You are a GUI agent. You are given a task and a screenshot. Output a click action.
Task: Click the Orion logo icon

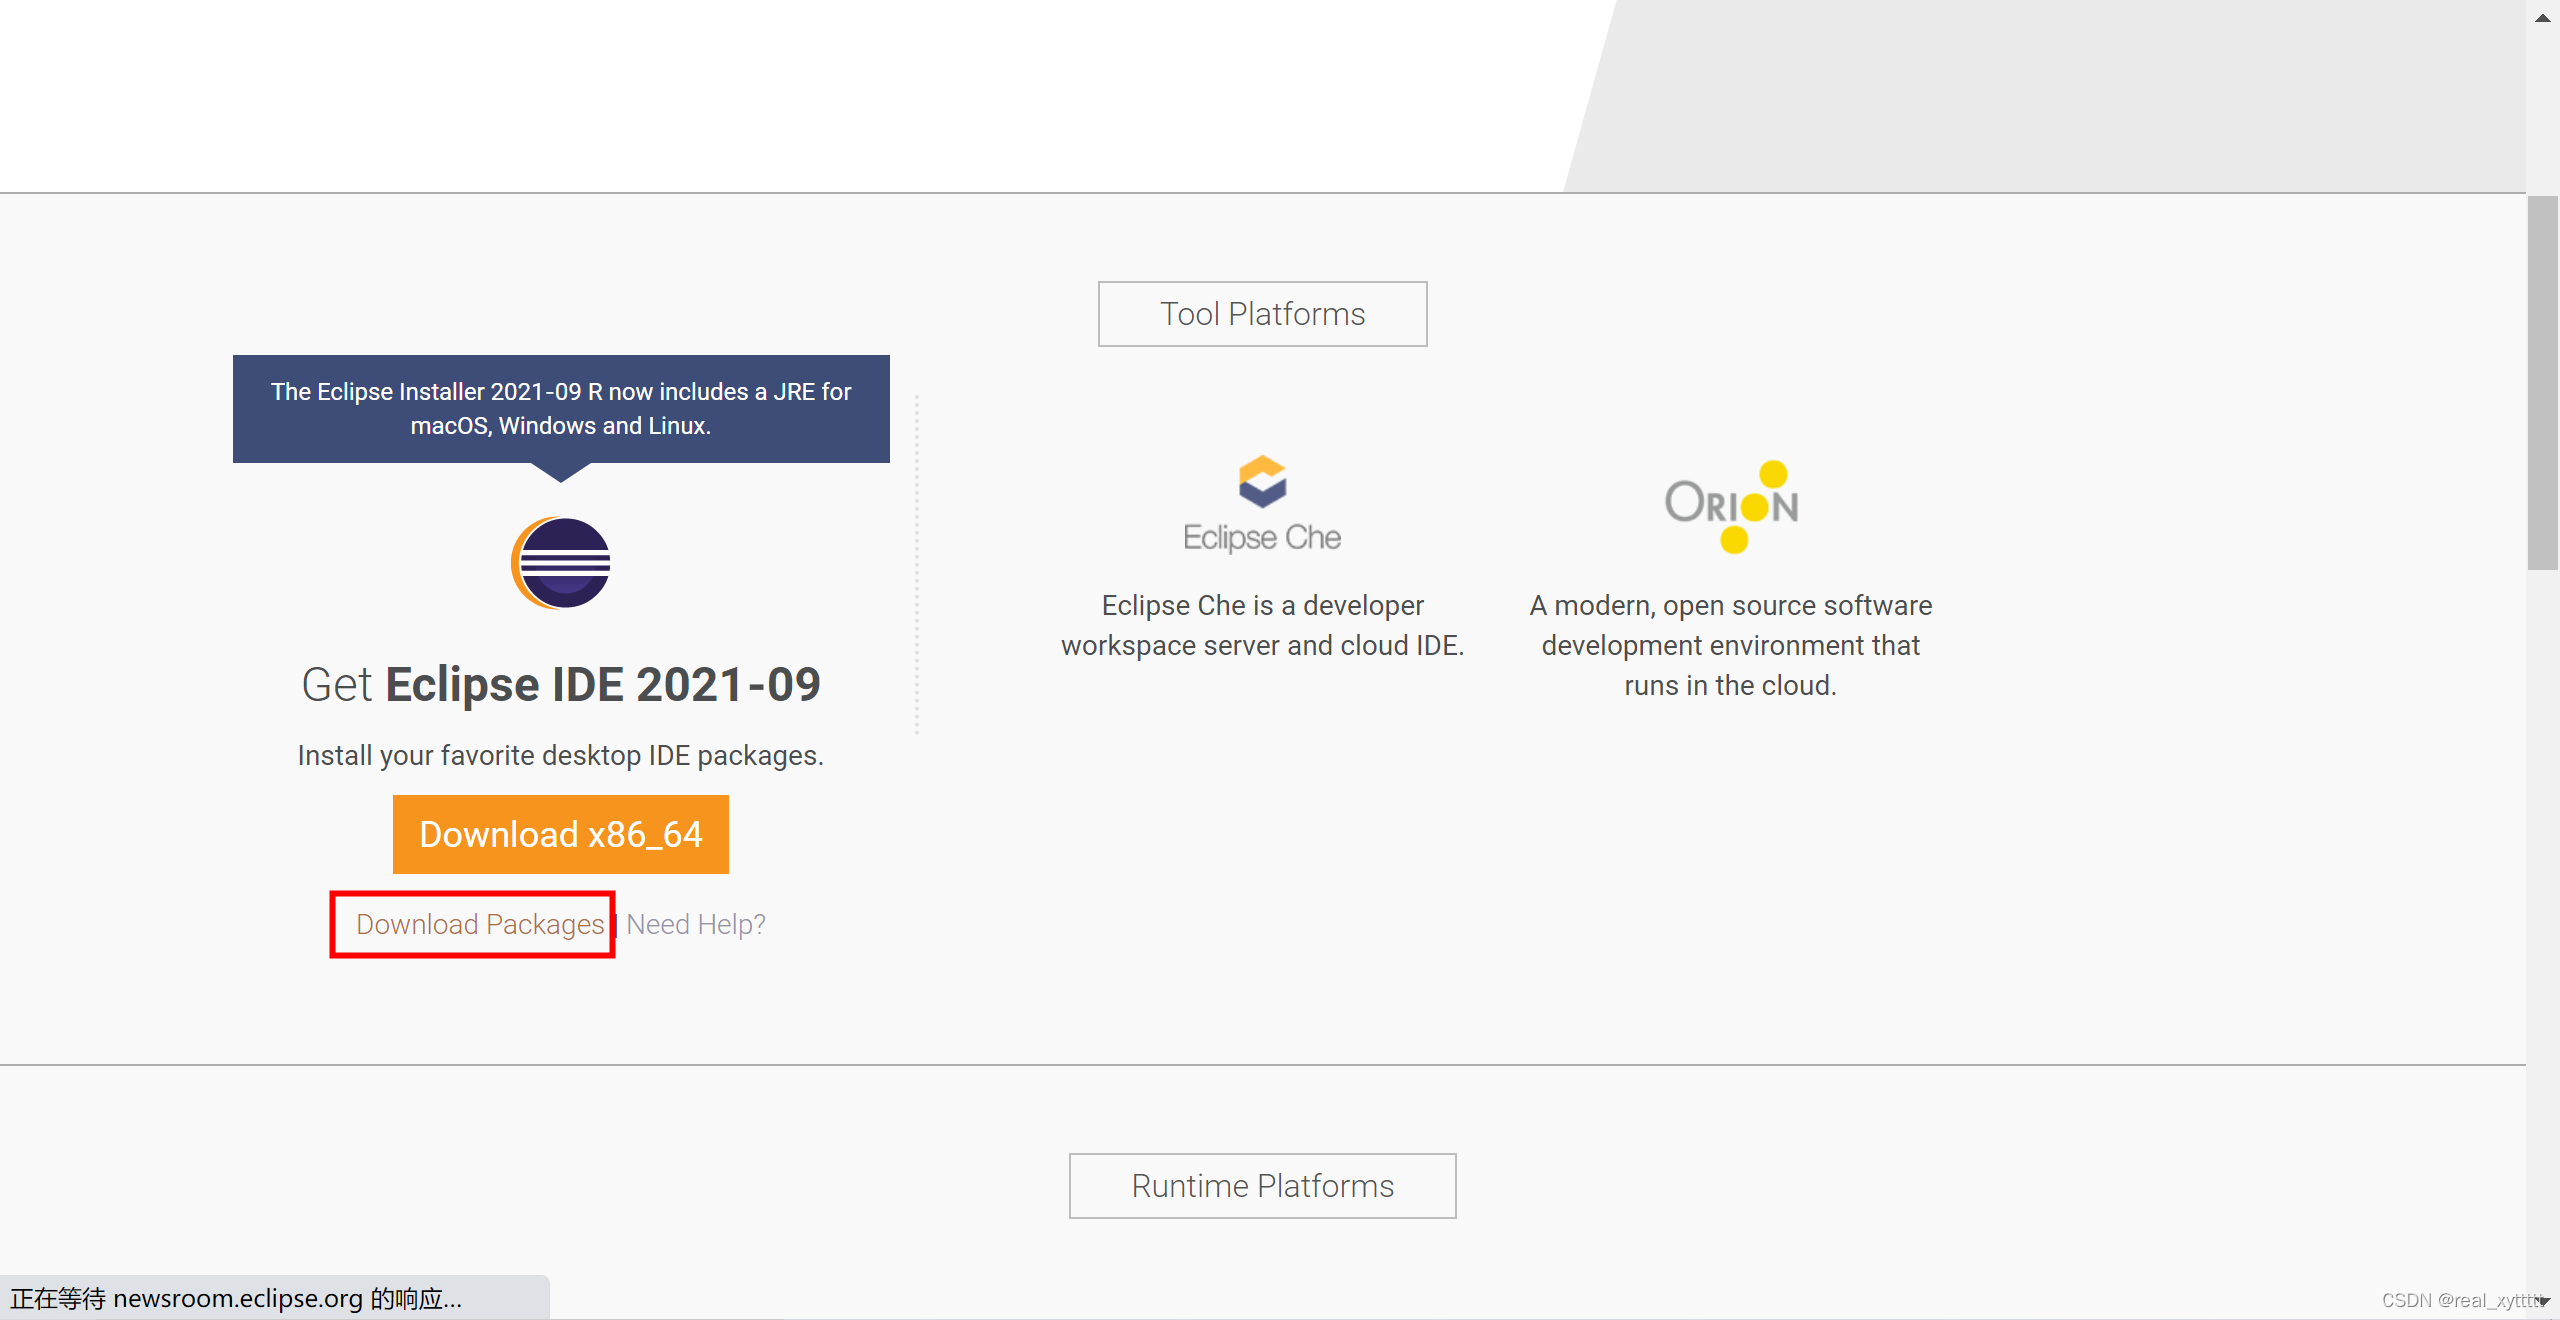1731,505
